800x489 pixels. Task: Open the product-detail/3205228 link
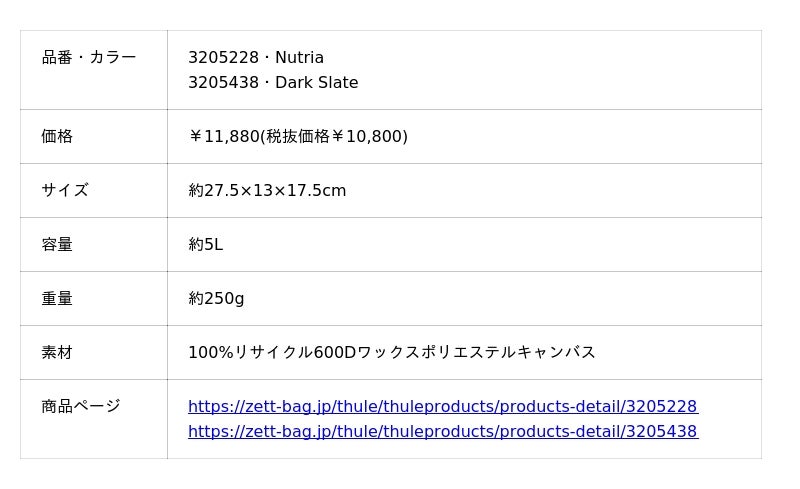tap(442, 406)
